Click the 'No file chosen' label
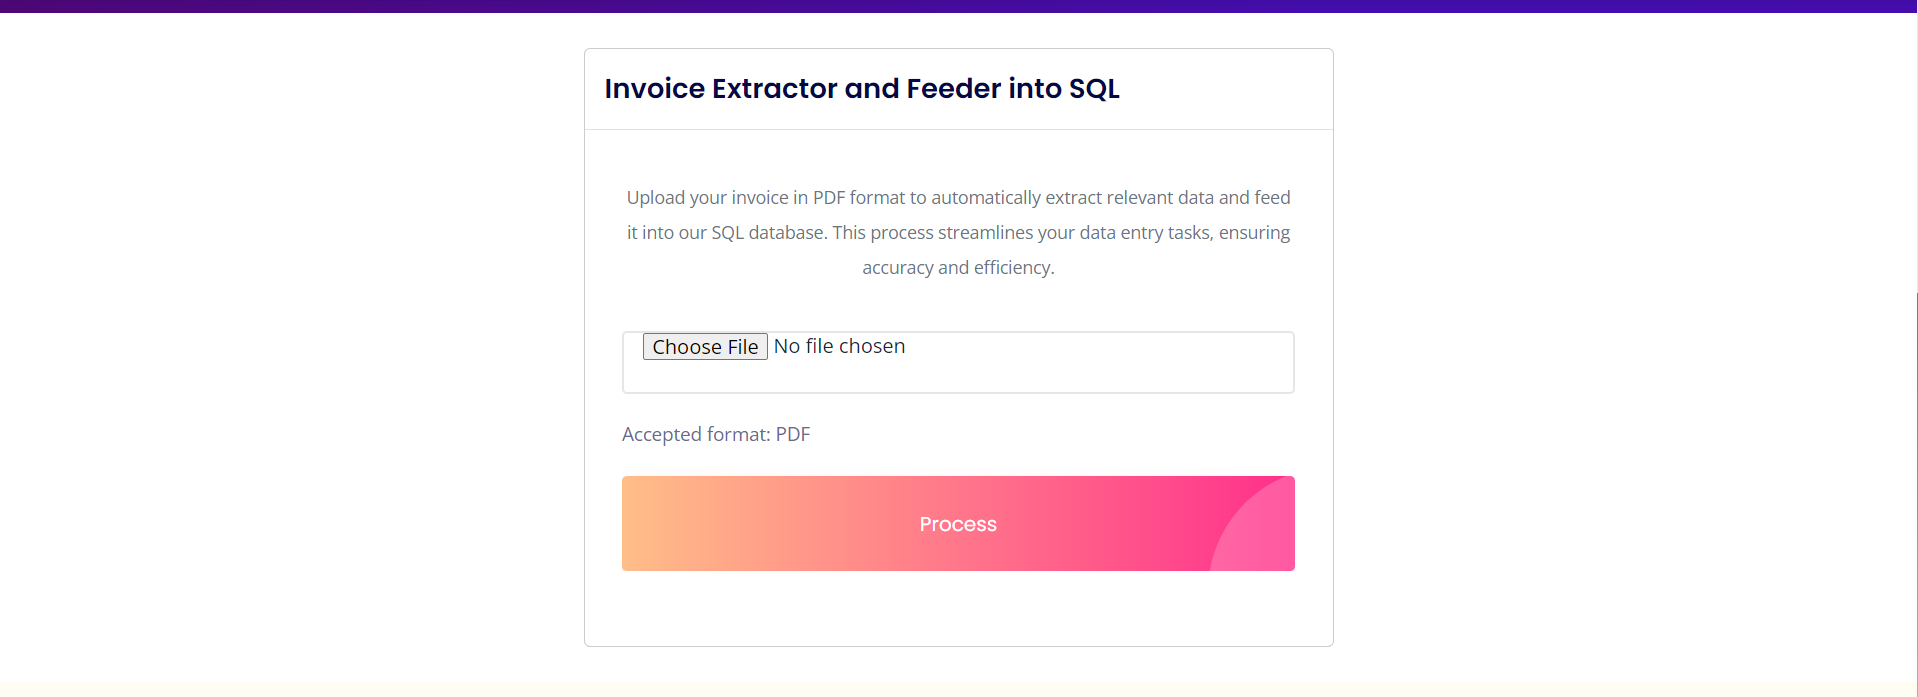The width and height of the screenshot is (1918, 697). coord(839,346)
